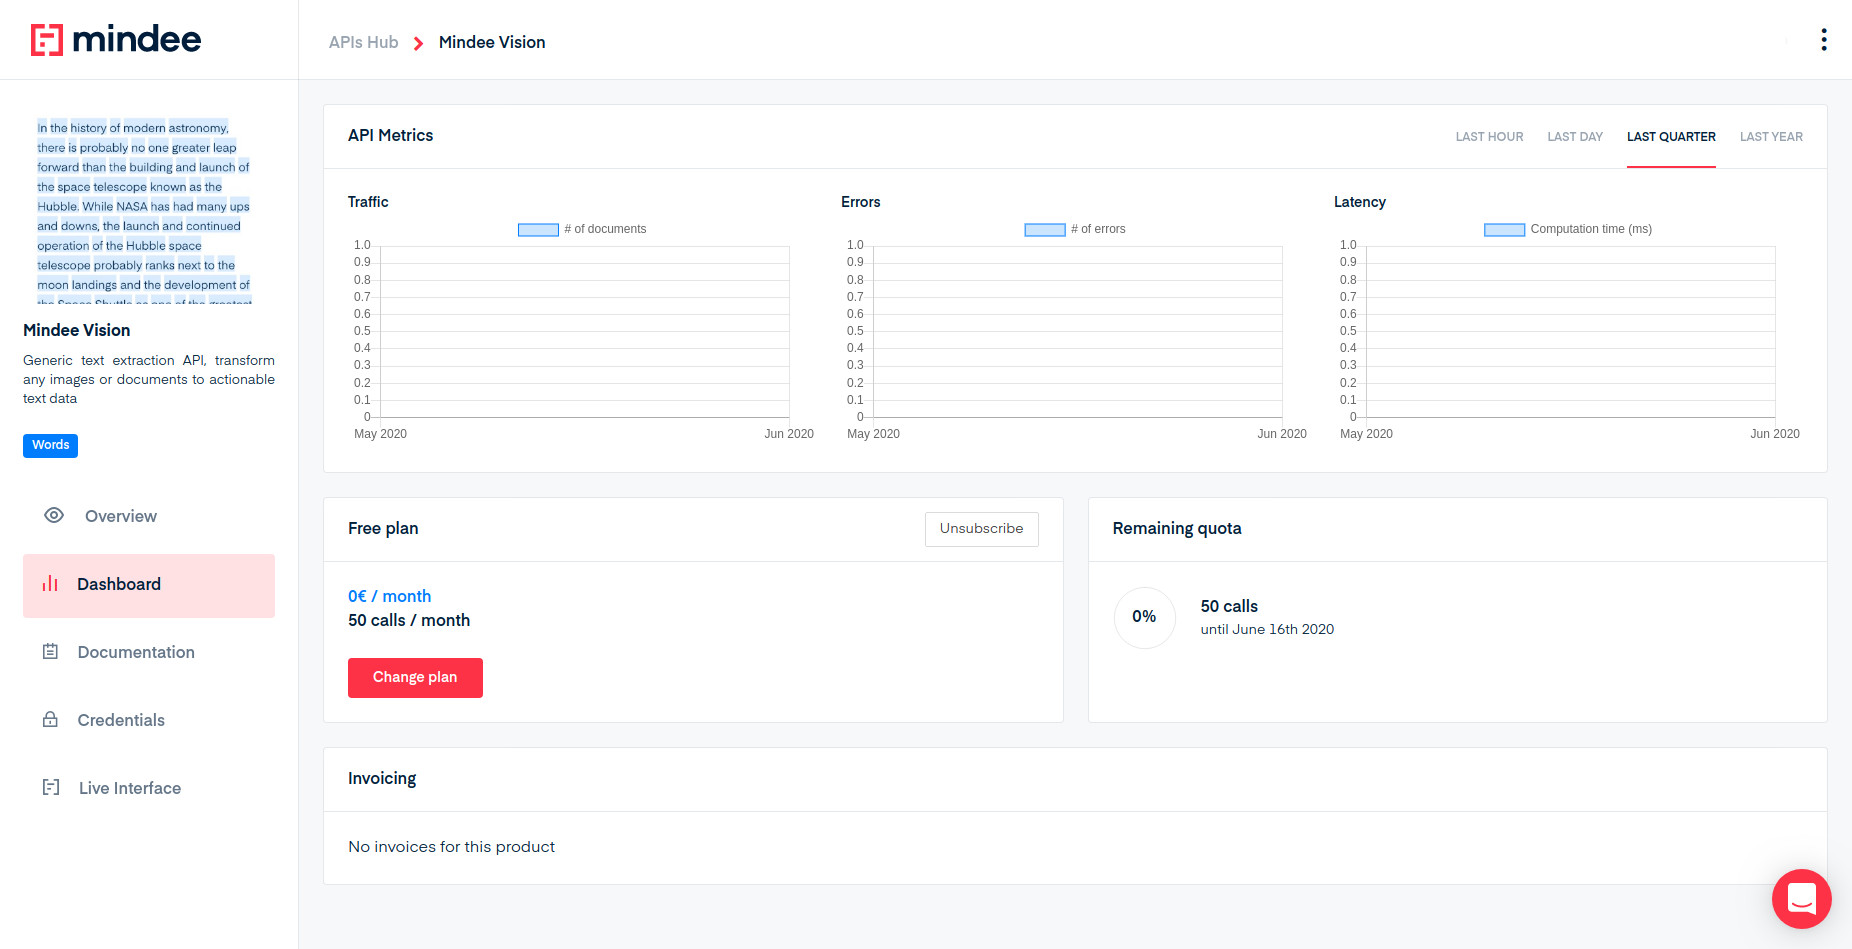Go to APIs Hub breadcrumb

(x=363, y=42)
